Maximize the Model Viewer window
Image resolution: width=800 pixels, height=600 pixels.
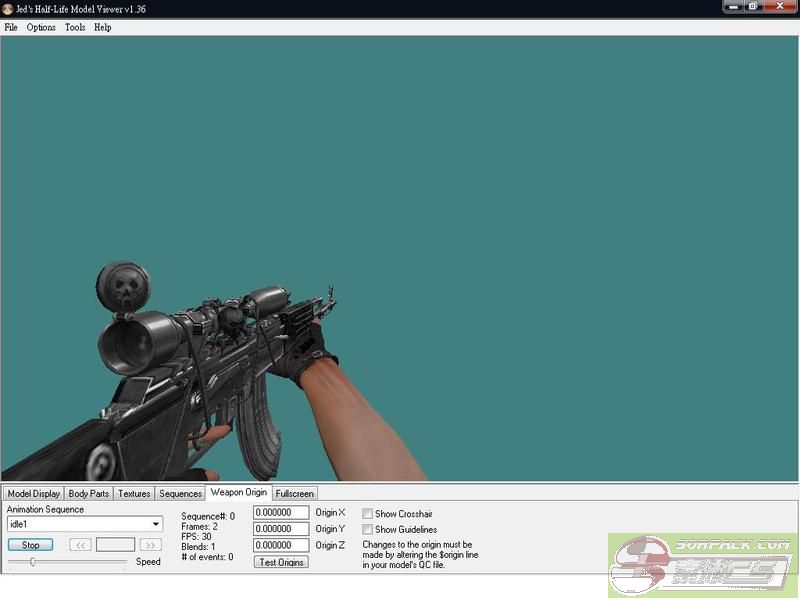(x=753, y=7)
